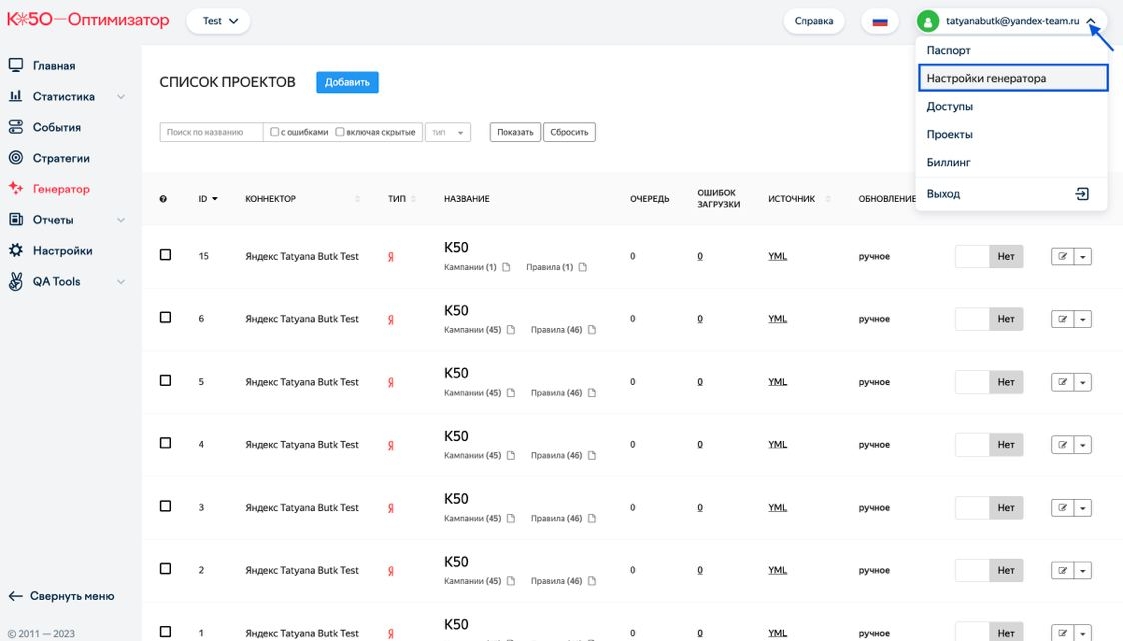Enable the 'с ошибками' checkbox
The width and height of the screenshot is (1123, 641).
coord(275,132)
